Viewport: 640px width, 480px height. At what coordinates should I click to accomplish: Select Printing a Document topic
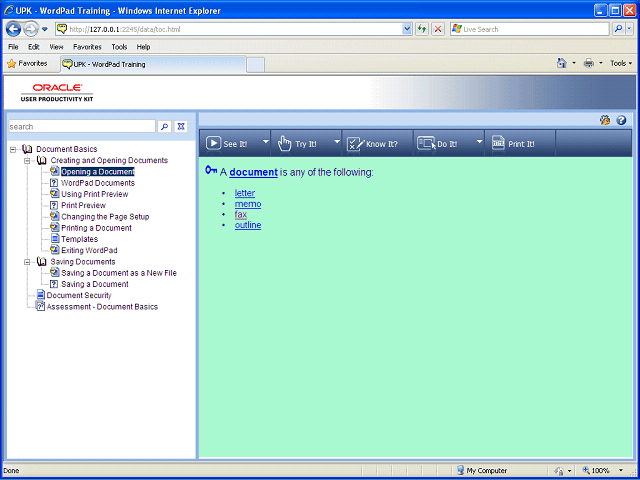(96, 228)
